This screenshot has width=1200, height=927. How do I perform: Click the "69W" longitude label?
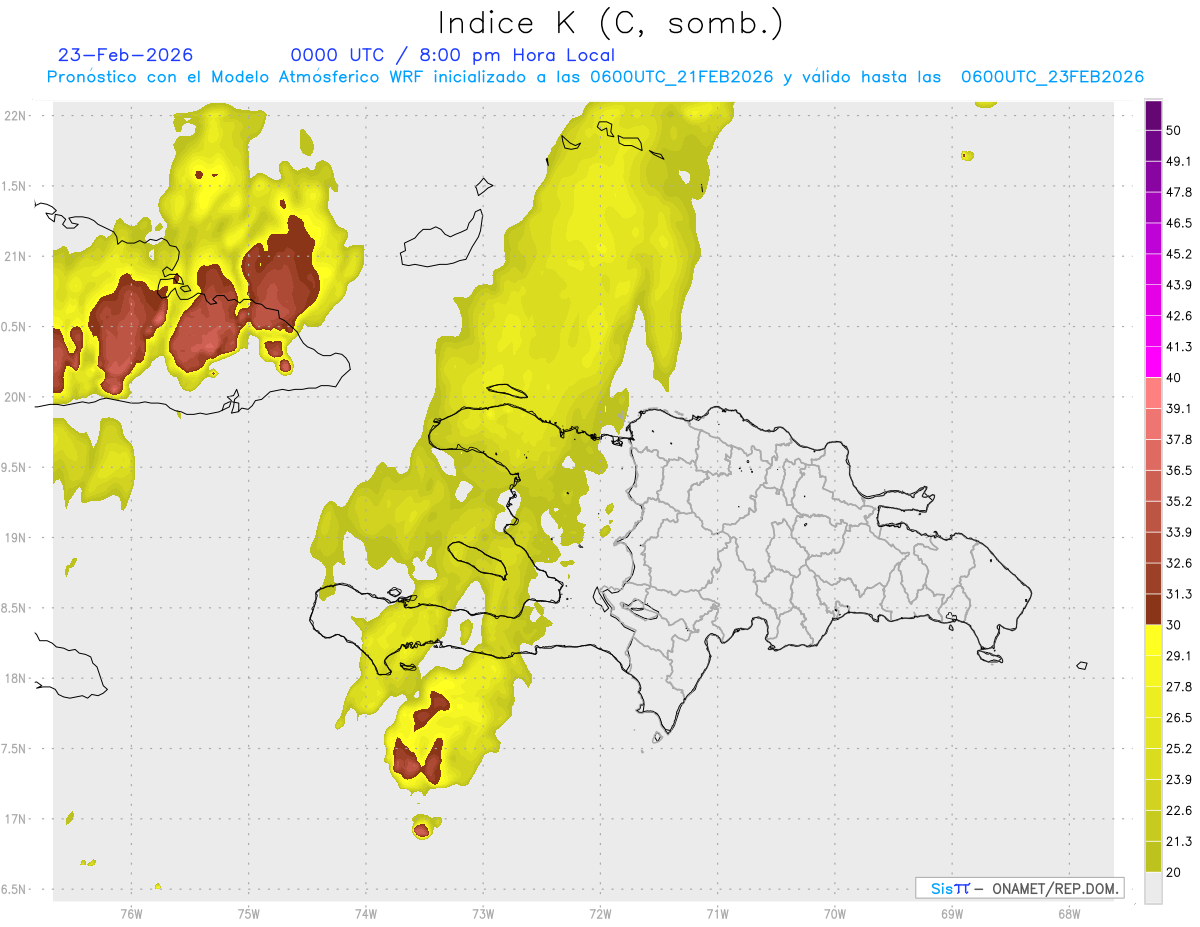[951, 913]
